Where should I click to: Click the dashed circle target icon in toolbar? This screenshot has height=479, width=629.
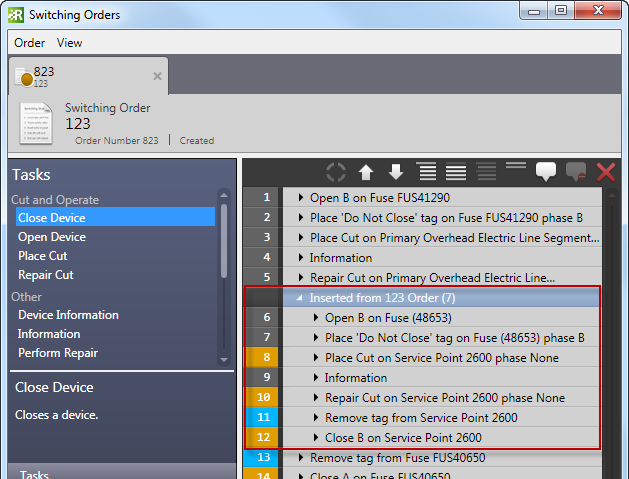point(336,172)
